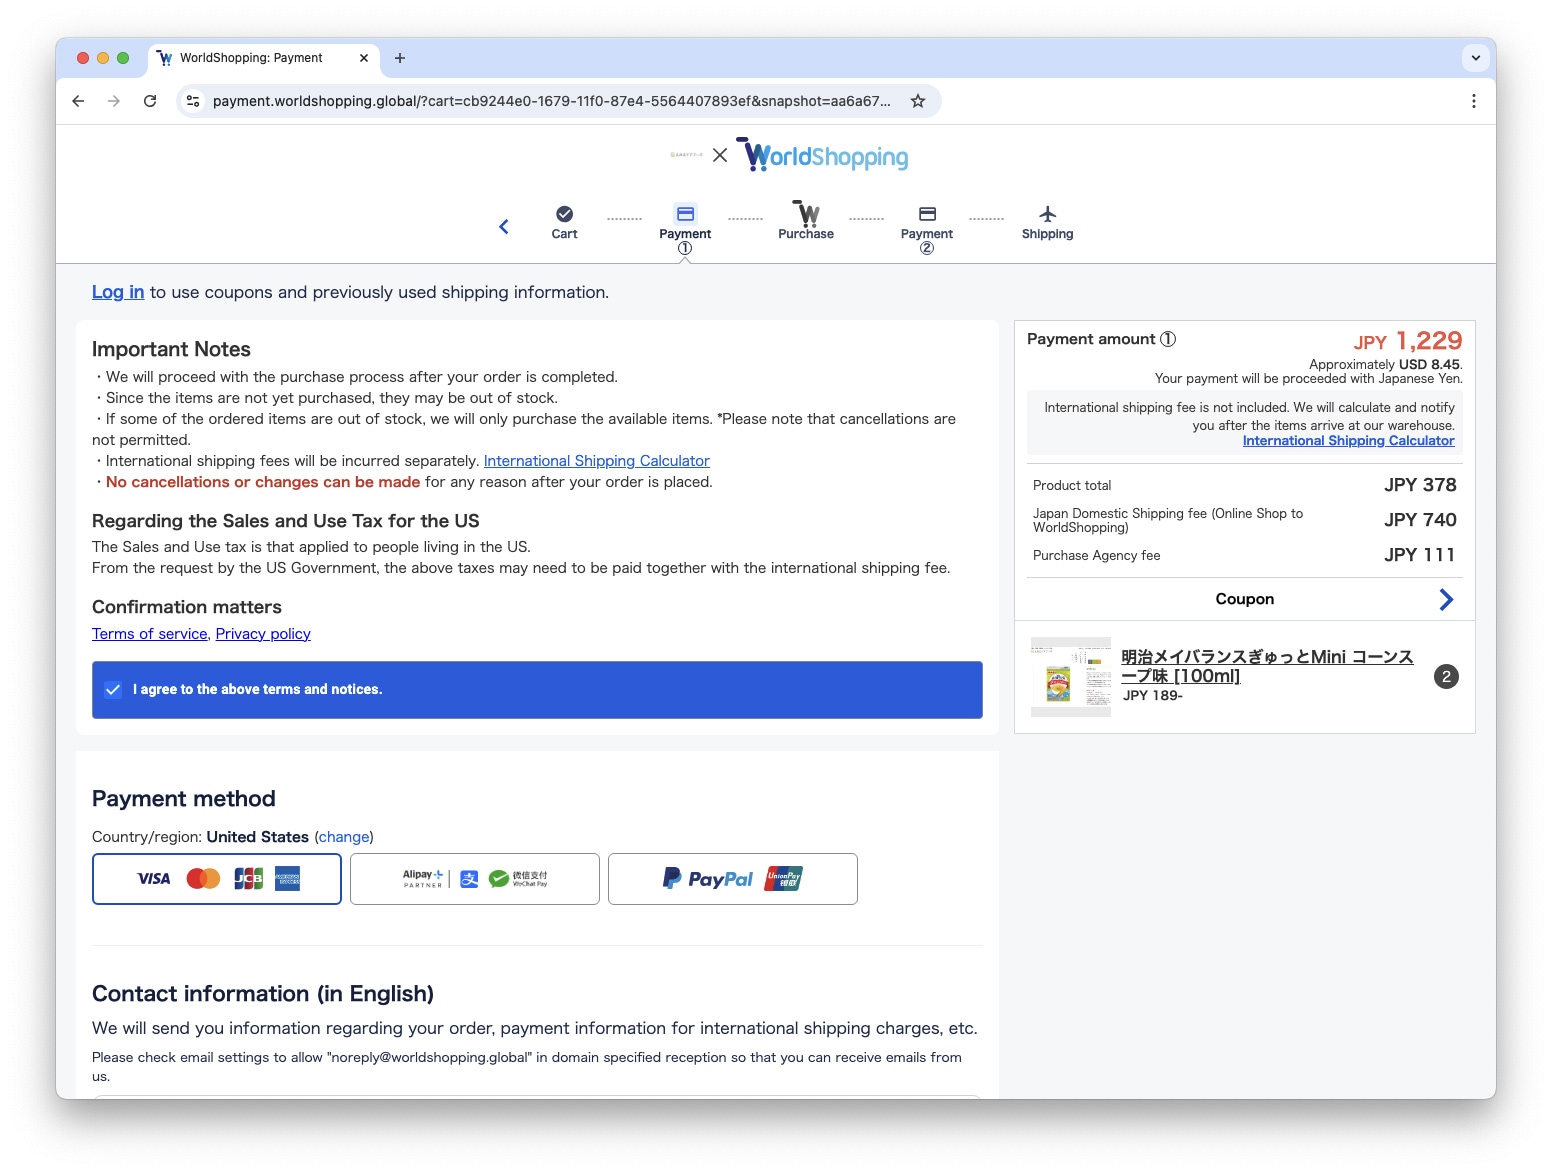
Task: Reload the payment page
Action: point(150,101)
